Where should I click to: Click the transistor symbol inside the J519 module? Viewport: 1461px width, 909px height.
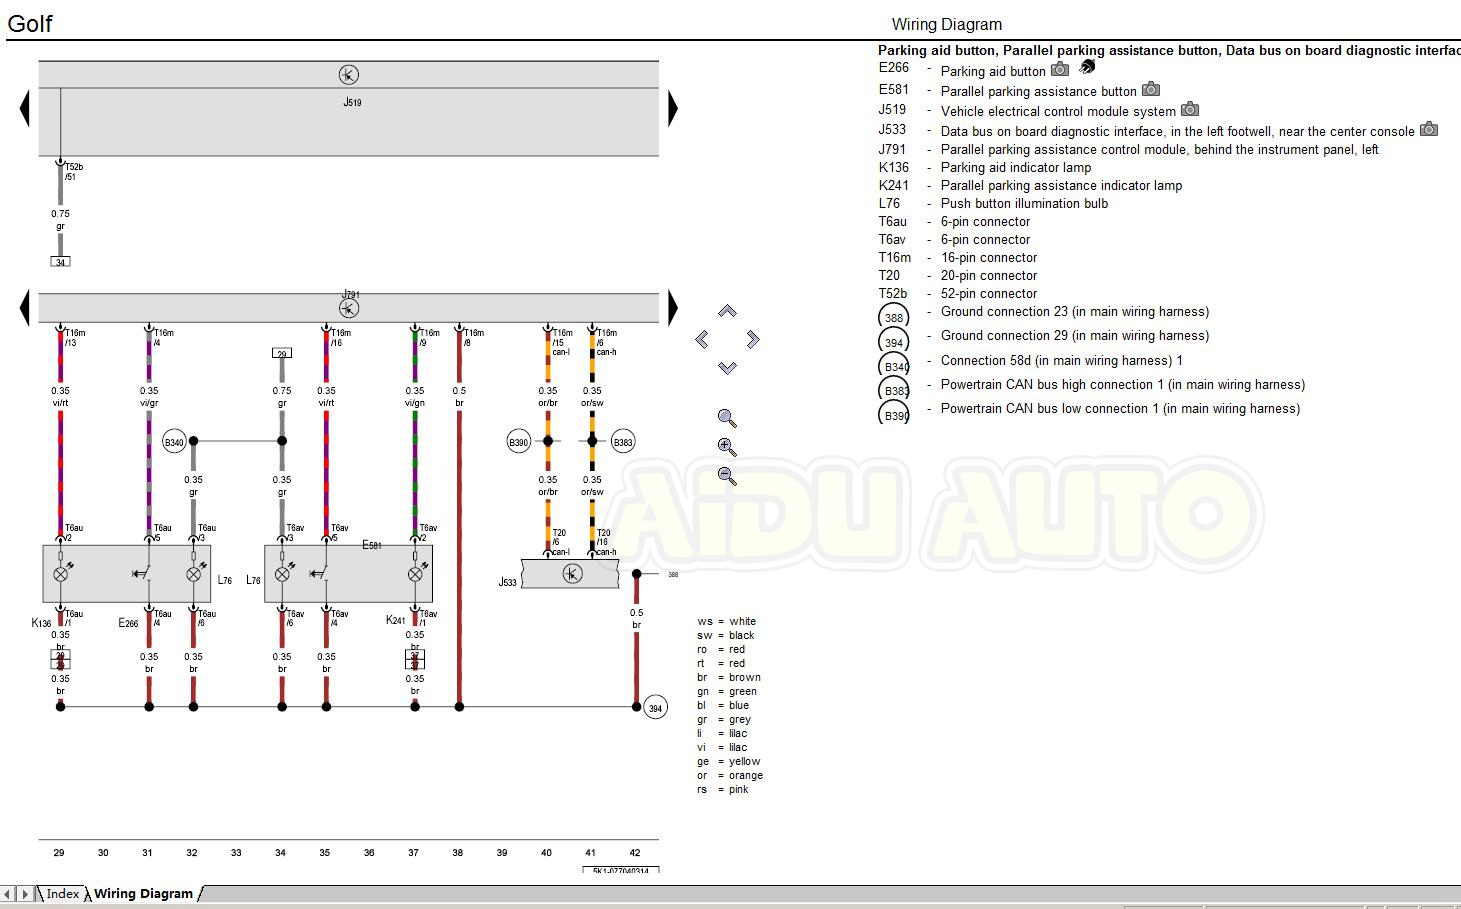point(348,74)
